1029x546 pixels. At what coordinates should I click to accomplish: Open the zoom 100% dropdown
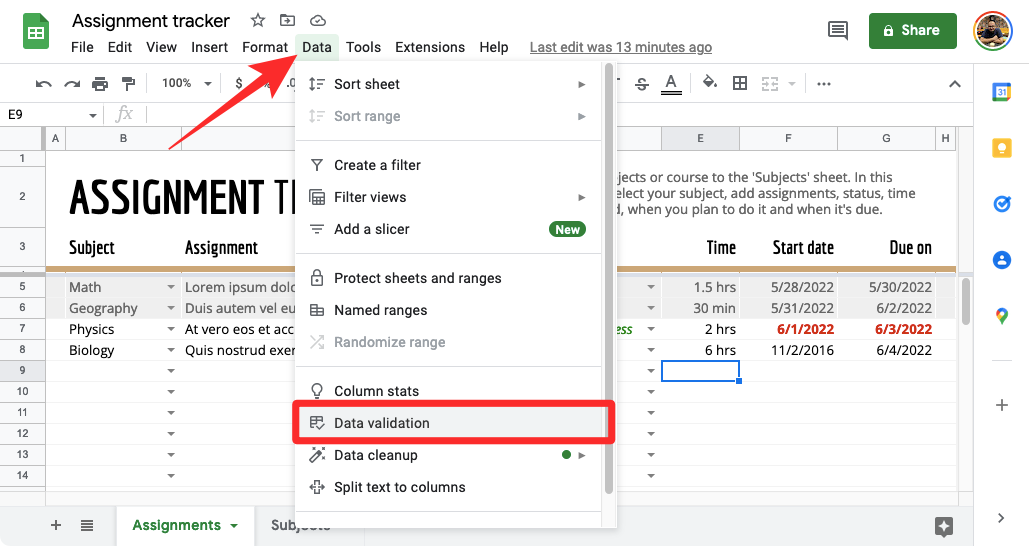click(x=184, y=84)
